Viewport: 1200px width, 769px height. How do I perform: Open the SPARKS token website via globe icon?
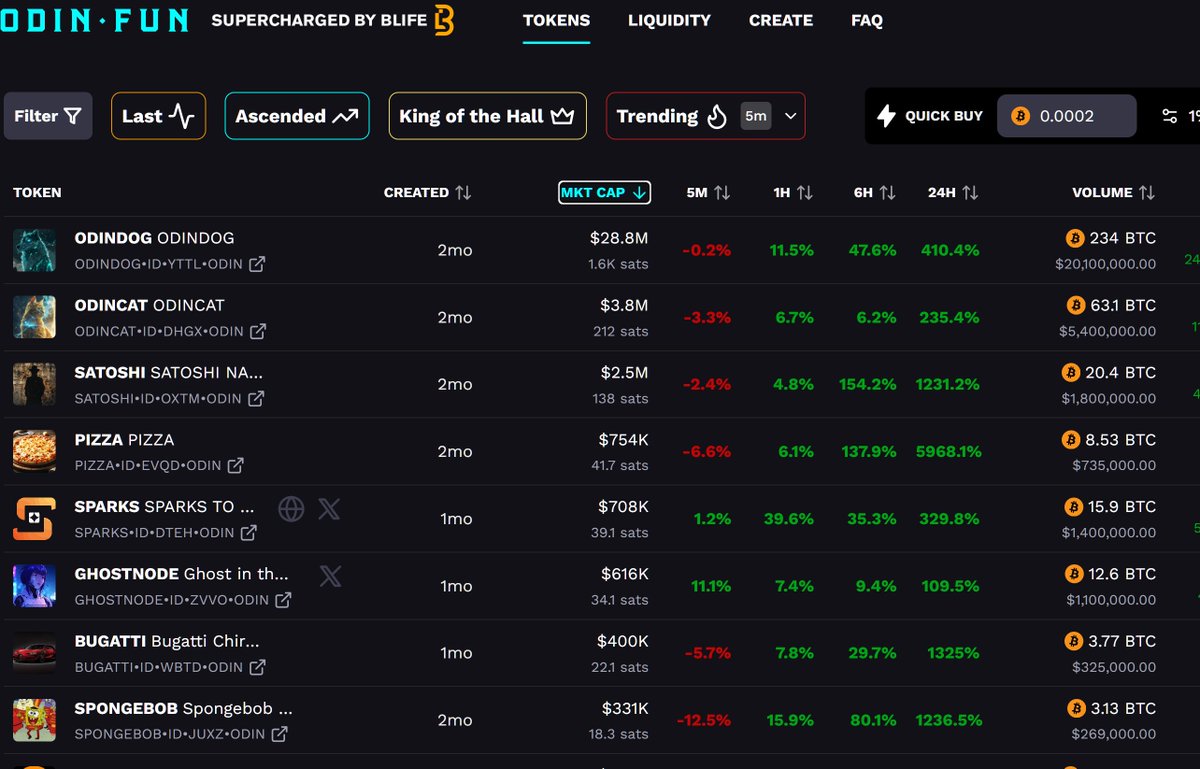291,509
